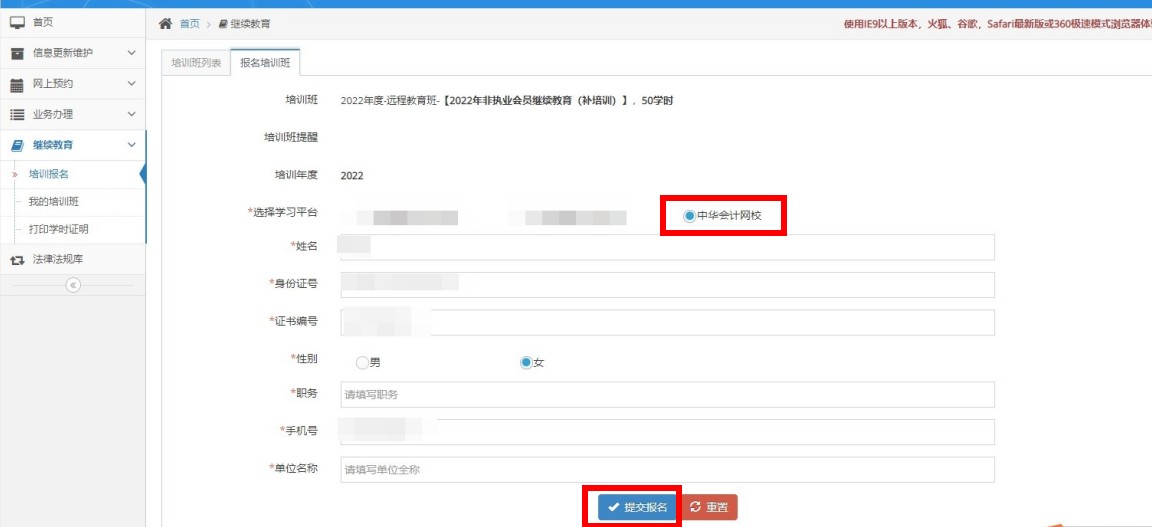Collapse the 继续教育 chevron

(132, 146)
